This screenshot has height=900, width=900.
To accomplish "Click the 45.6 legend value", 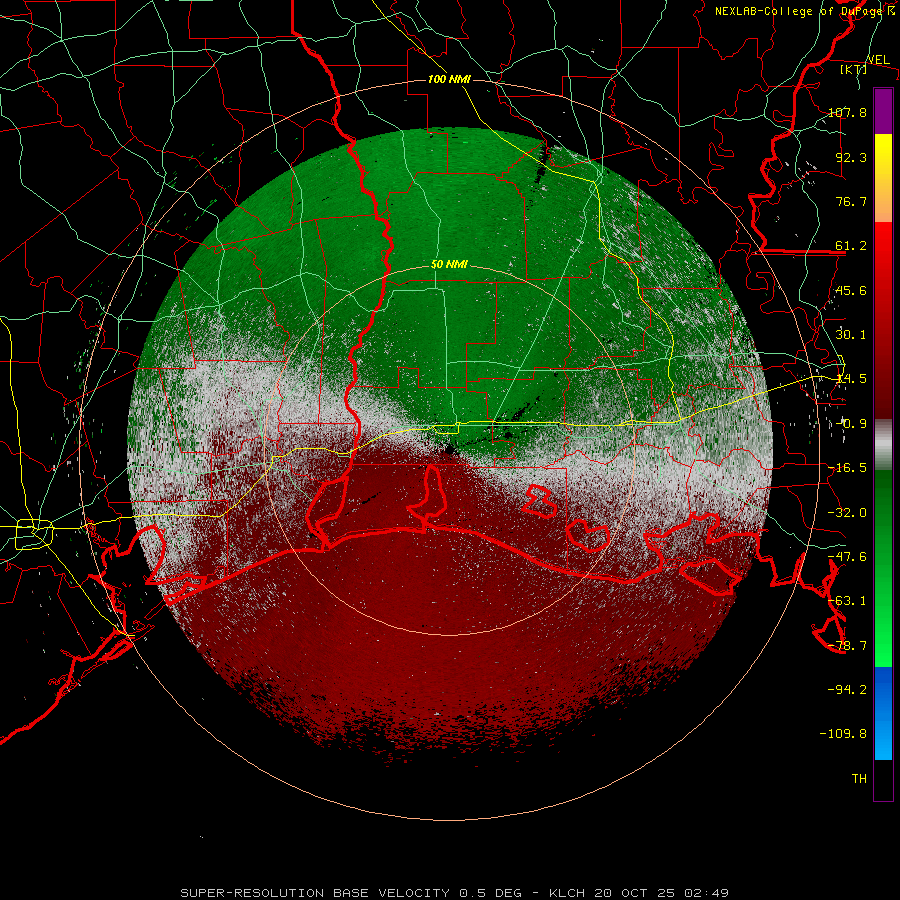I will coord(851,290).
